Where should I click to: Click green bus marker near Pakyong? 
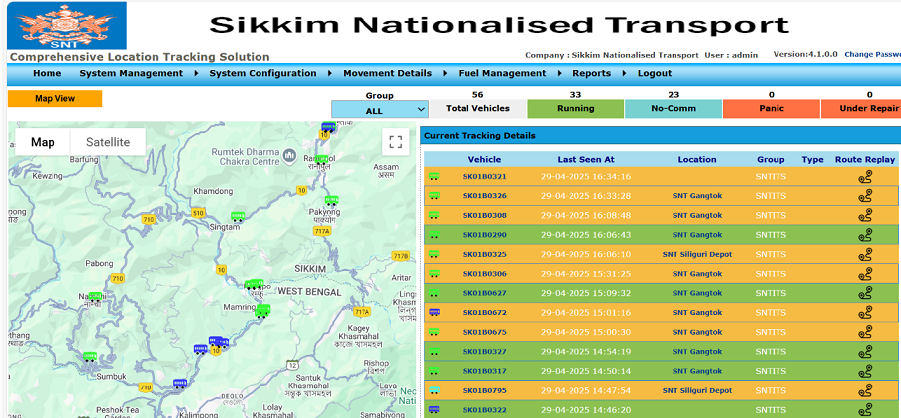point(331,201)
